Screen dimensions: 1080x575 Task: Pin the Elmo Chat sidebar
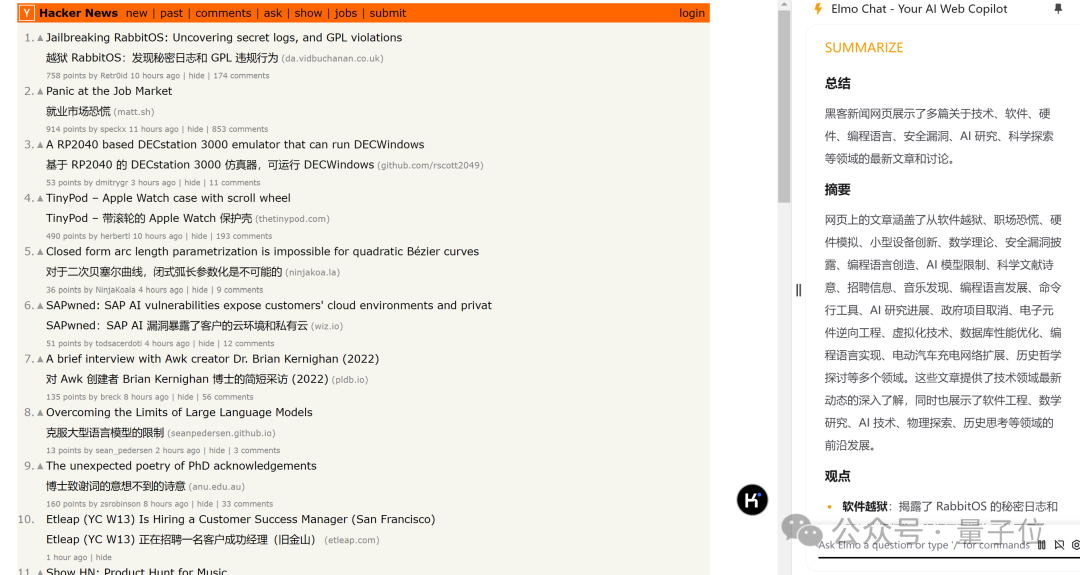coord(1058,9)
